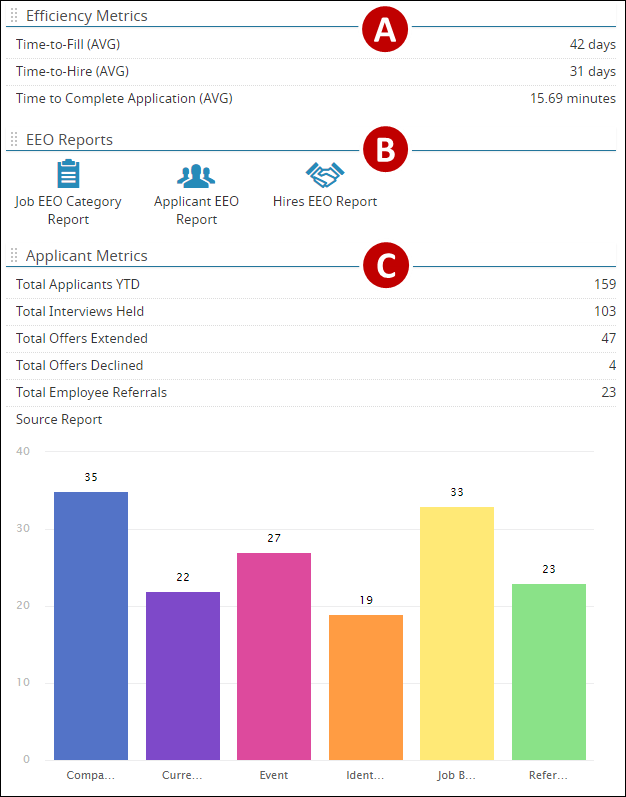
Task: Click the Refer... axis label
Action: coord(548,776)
